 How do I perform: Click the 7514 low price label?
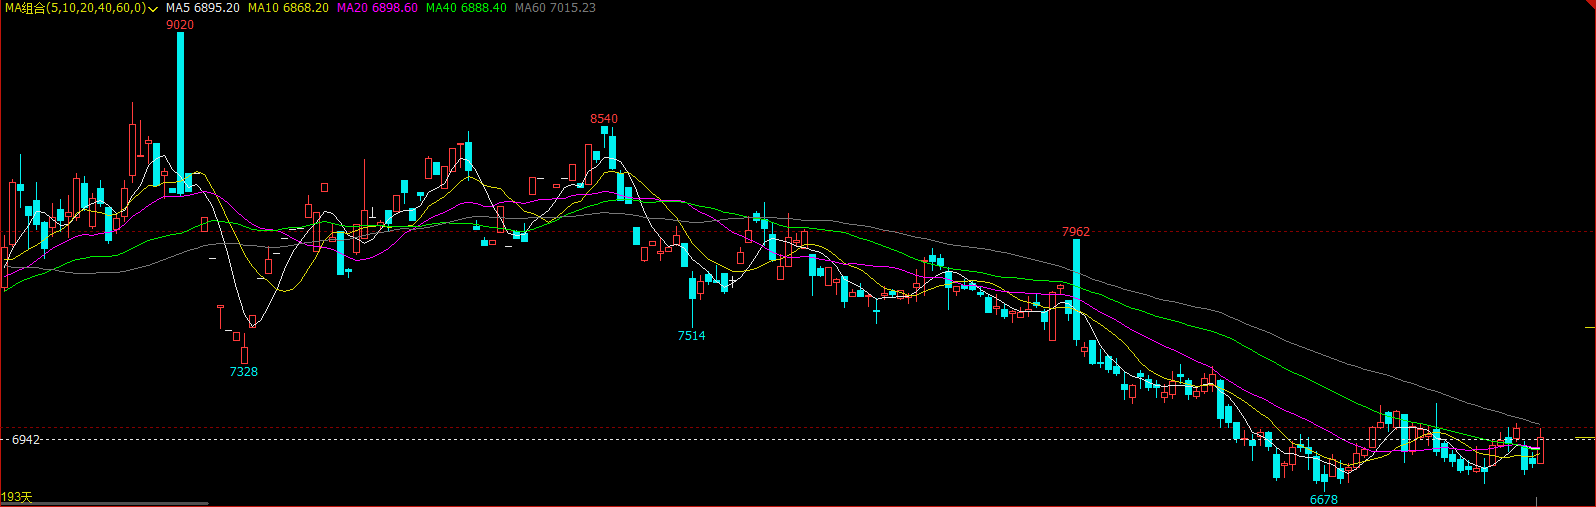[691, 336]
